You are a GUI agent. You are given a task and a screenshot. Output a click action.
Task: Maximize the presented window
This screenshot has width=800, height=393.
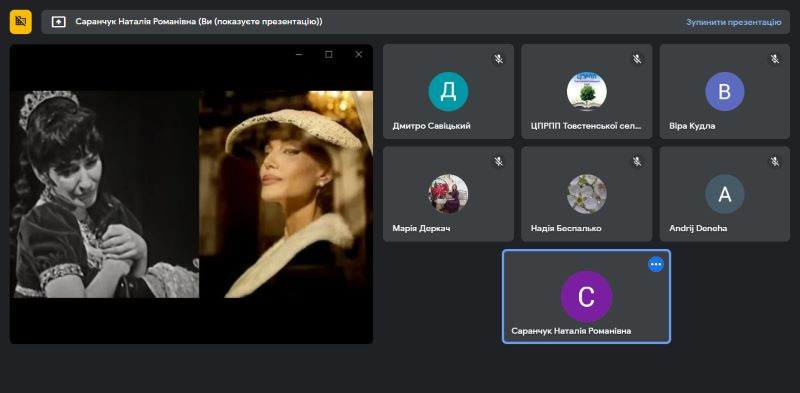(329, 55)
